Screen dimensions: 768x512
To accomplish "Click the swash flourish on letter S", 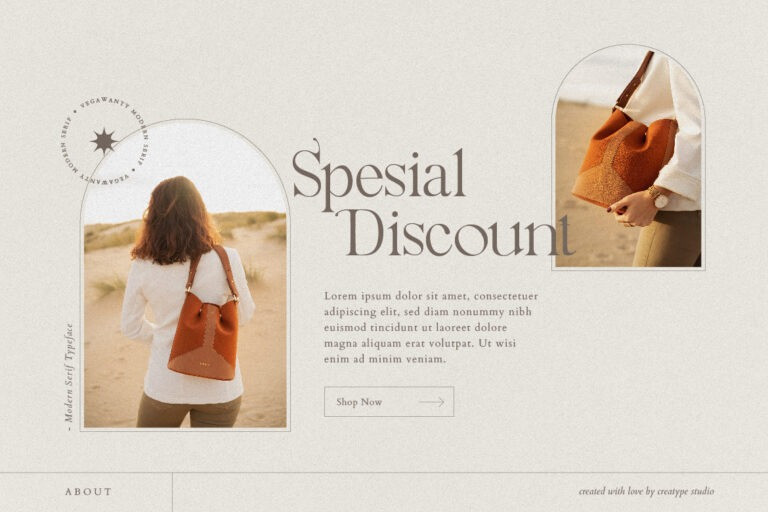I will [x=315, y=146].
